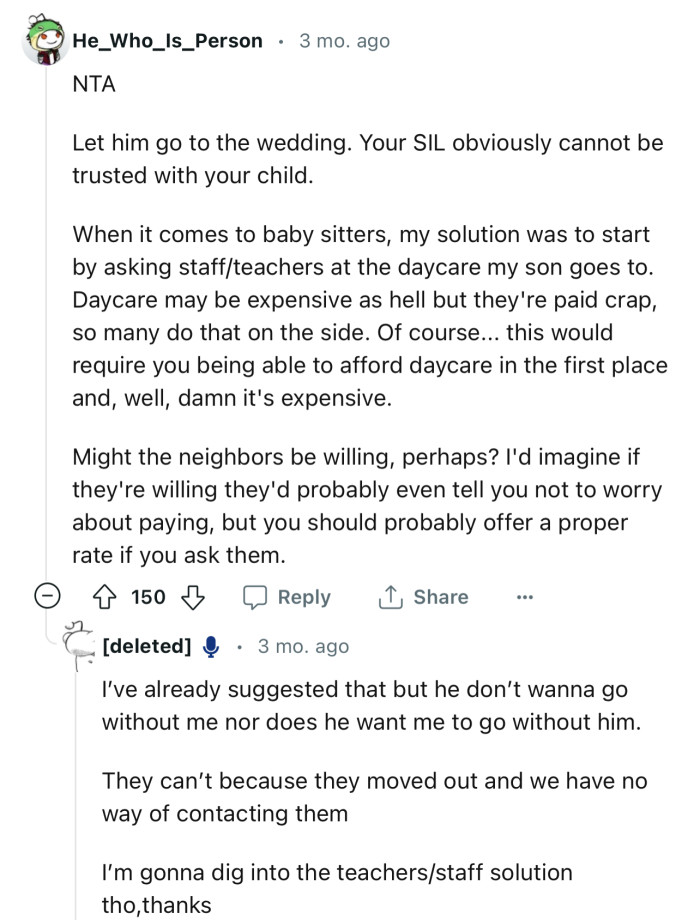Expand more actions via the ellipsis
700x920 pixels.
[x=525, y=597]
